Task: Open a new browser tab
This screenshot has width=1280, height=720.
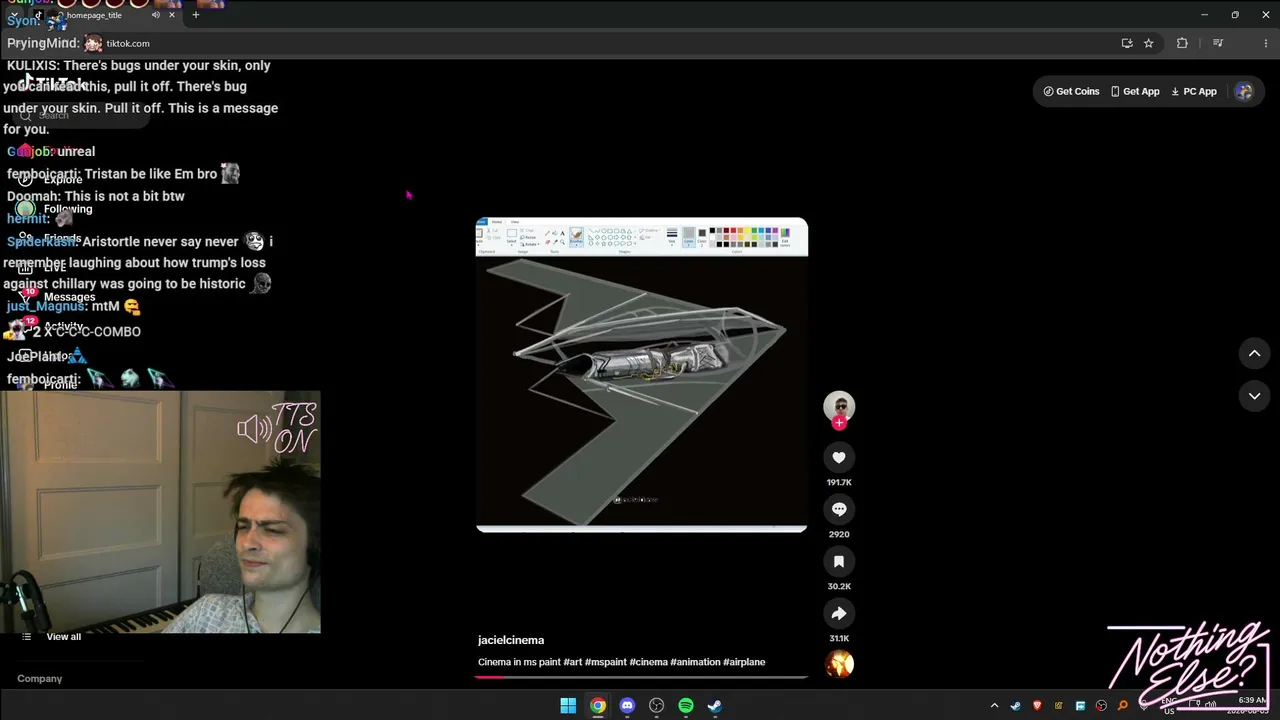Action: pos(196,15)
